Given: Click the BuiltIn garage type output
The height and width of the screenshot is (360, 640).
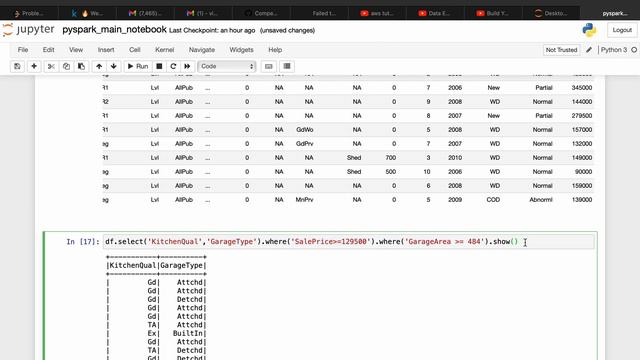Looking at the screenshot, I should [188, 333].
